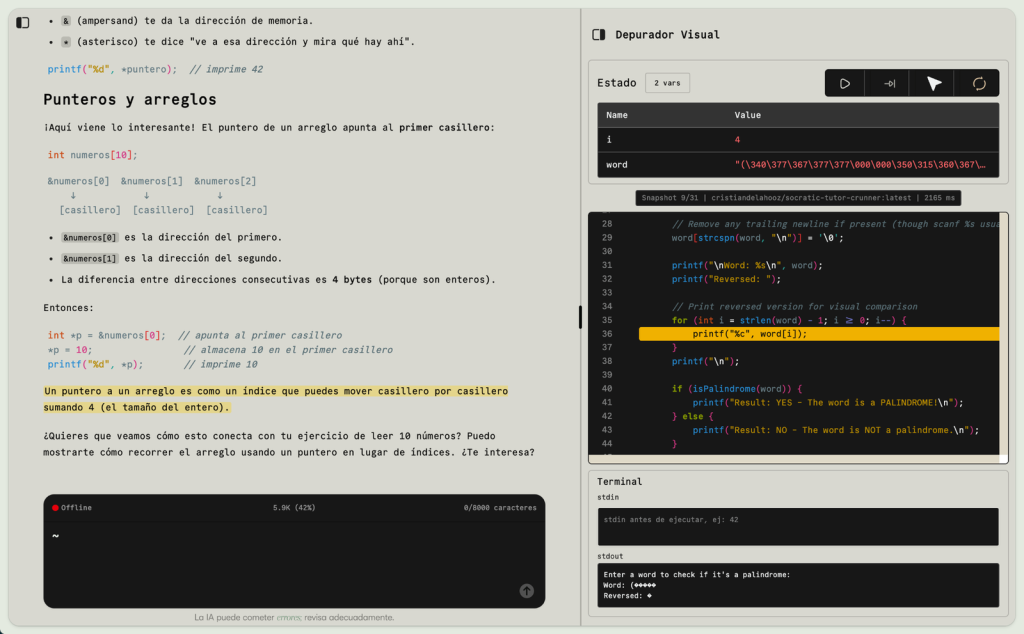Click the "Depurador Visual" title text
Screen dimensions: 1024x634
[x=667, y=35]
